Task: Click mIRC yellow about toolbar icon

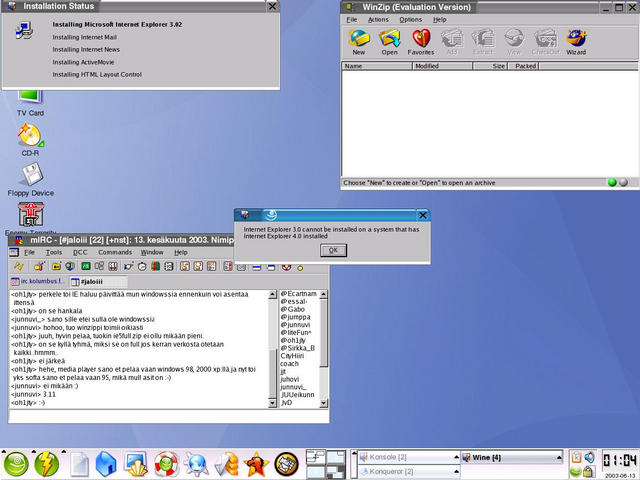Action: click(x=300, y=268)
